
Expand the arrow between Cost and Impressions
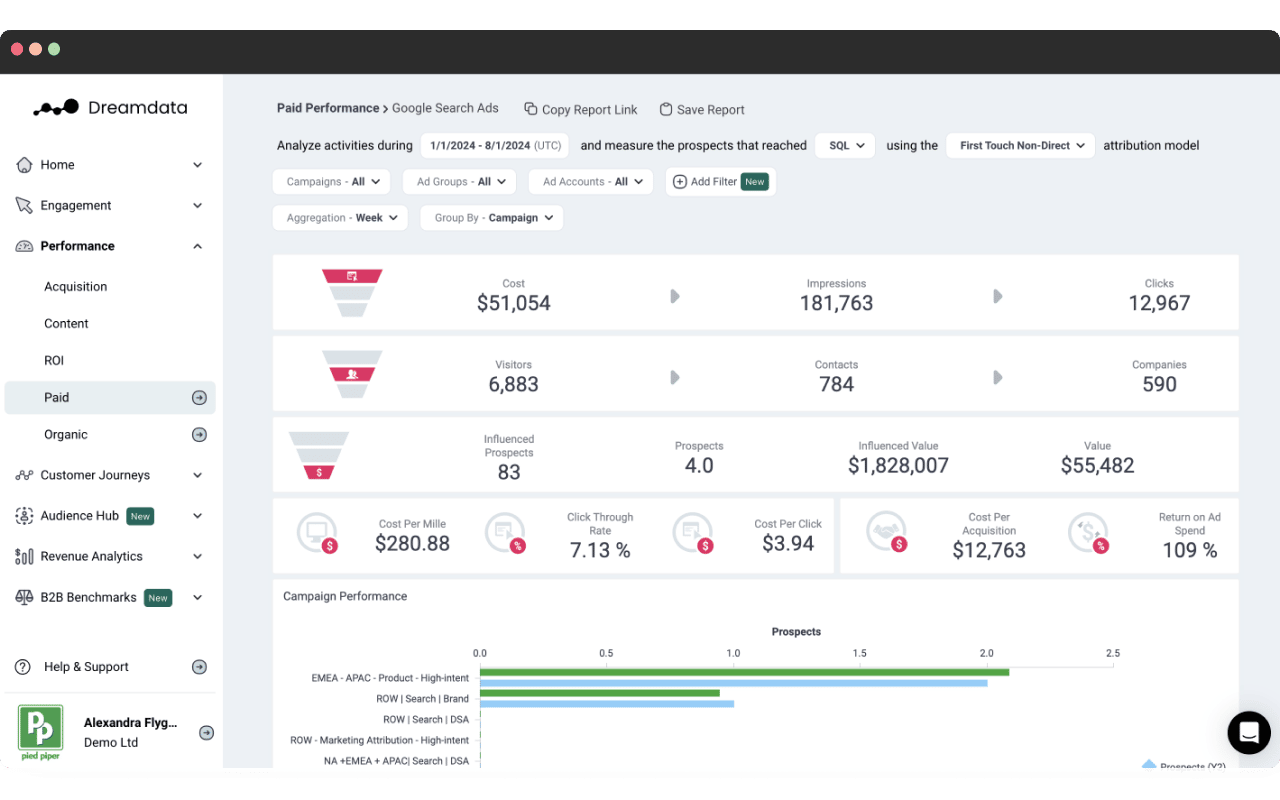(x=674, y=296)
